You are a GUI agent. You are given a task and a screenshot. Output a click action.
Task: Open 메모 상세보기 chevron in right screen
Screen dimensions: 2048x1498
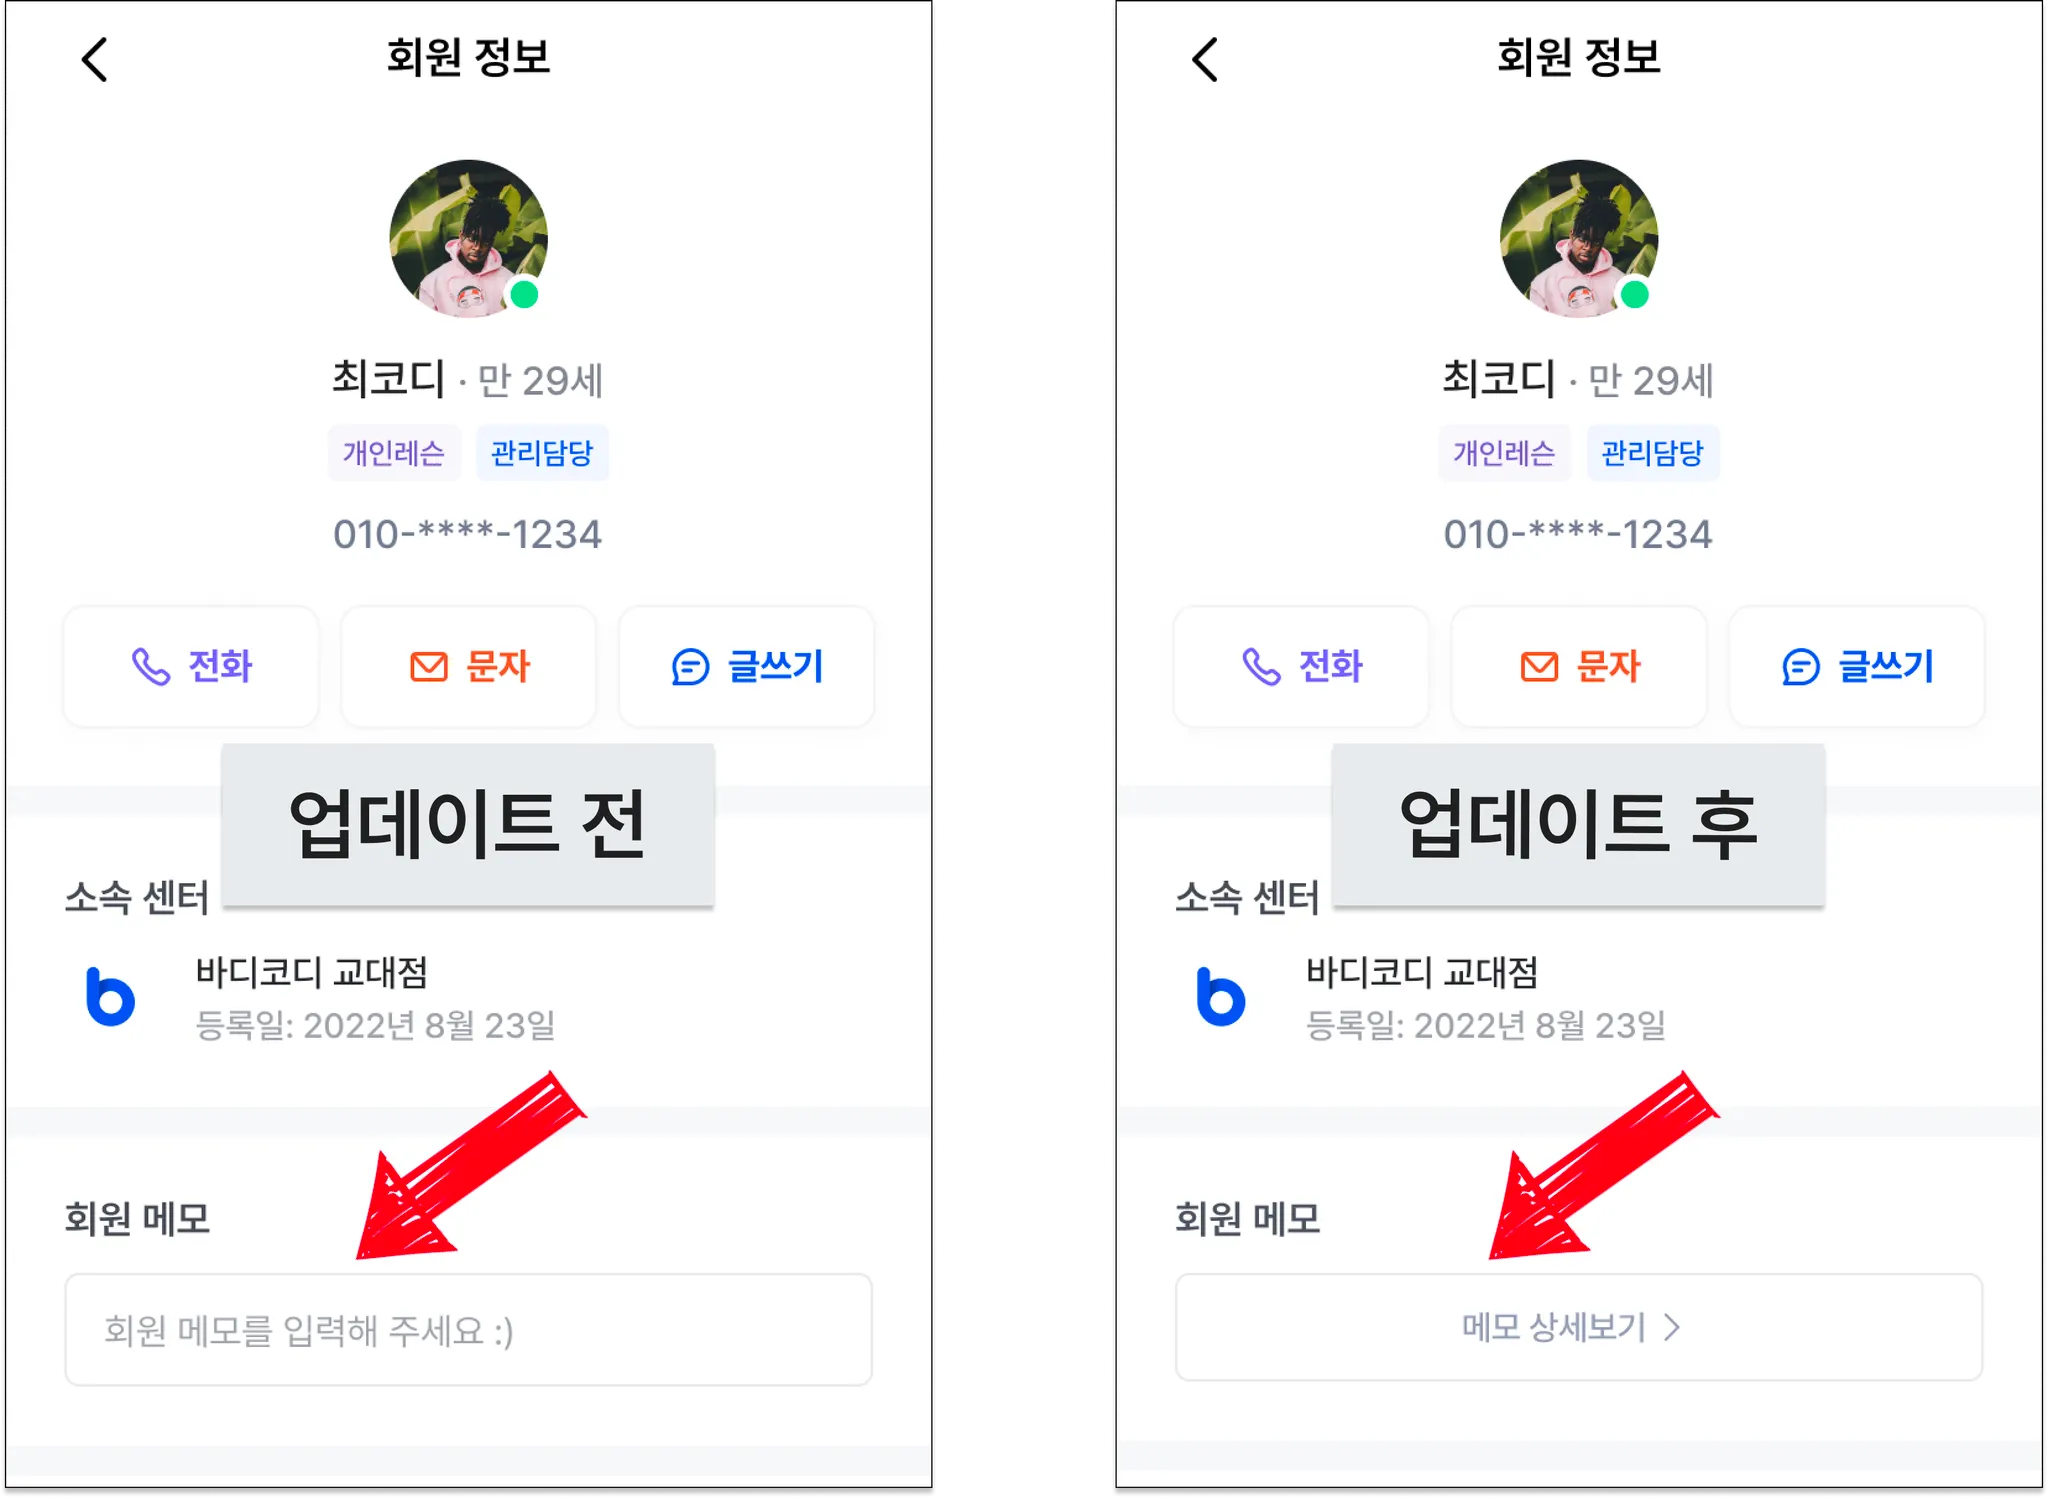1672,1327
